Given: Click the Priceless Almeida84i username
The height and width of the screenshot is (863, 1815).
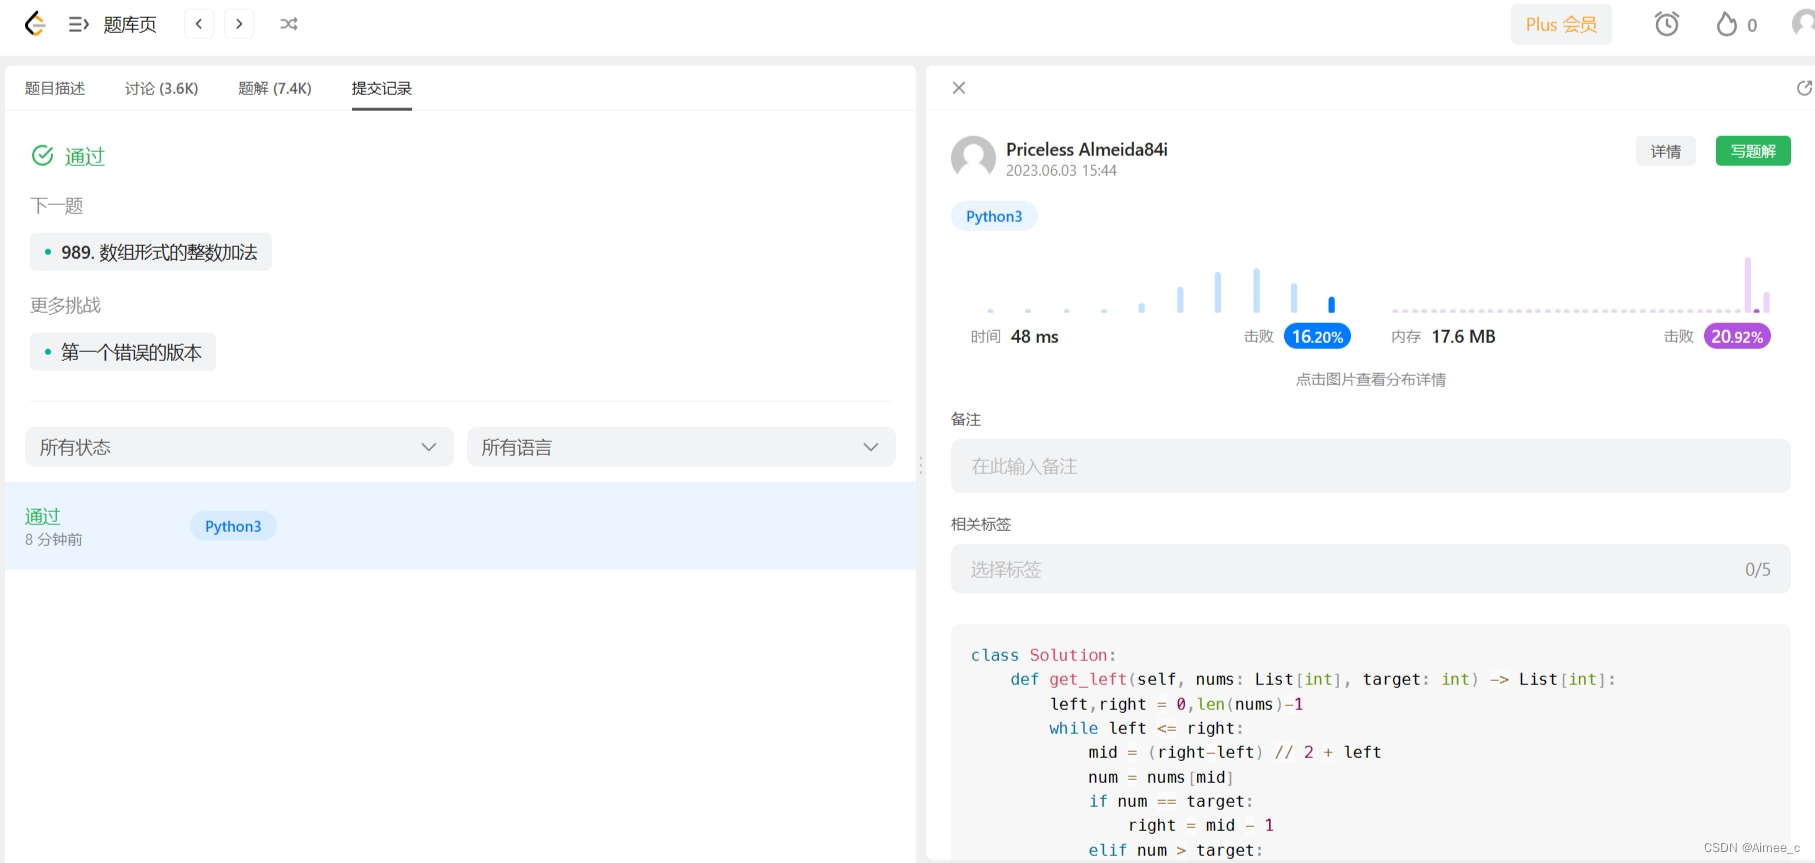Looking at the screenshot, I should 1087,149.
